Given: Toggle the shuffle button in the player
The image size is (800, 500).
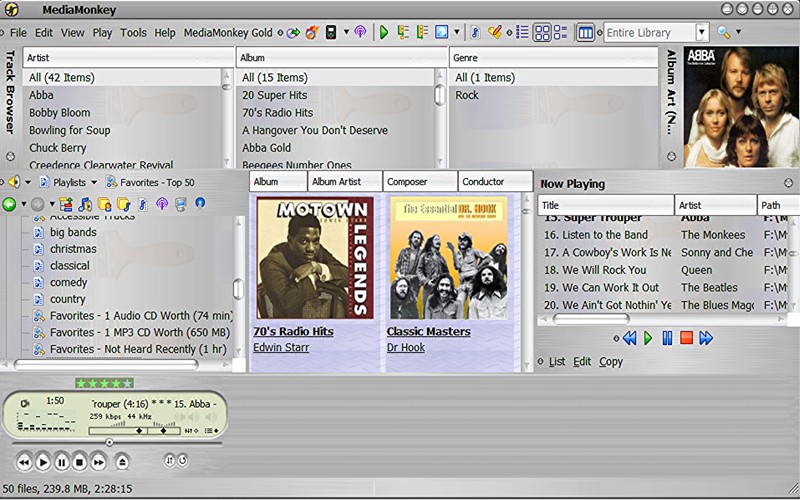Looking at the screenshot, I should click(169, 460).
